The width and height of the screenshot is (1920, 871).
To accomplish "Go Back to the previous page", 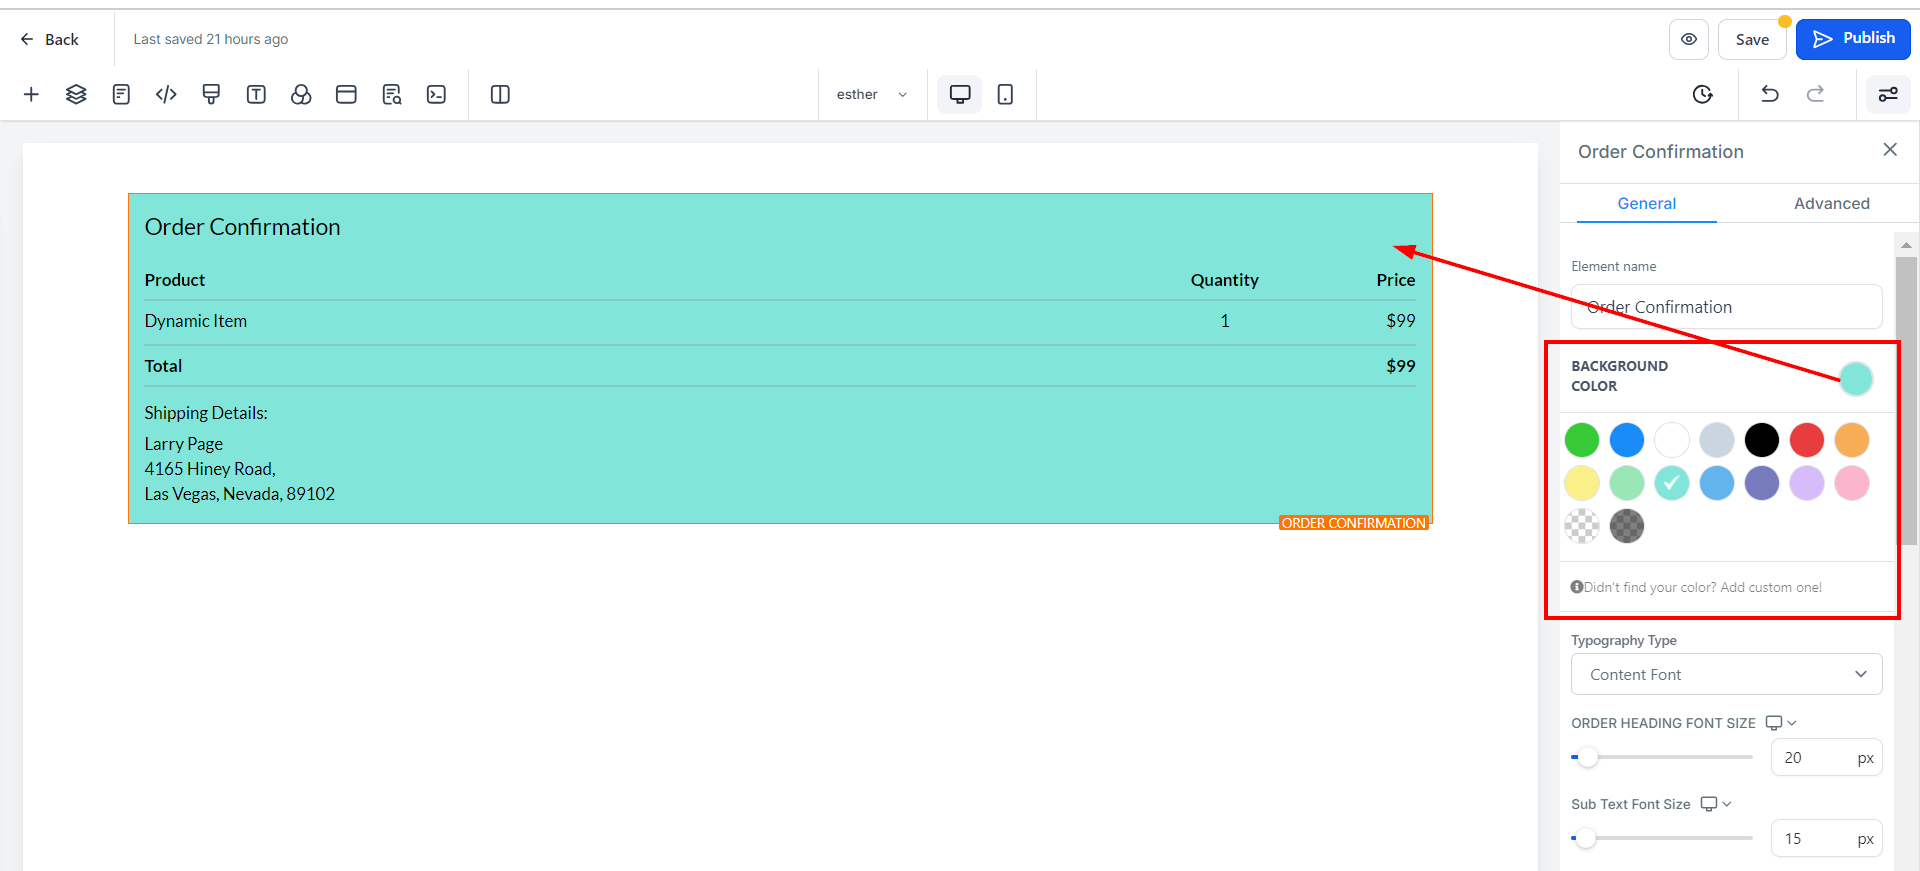I will [x=49, y=39].
